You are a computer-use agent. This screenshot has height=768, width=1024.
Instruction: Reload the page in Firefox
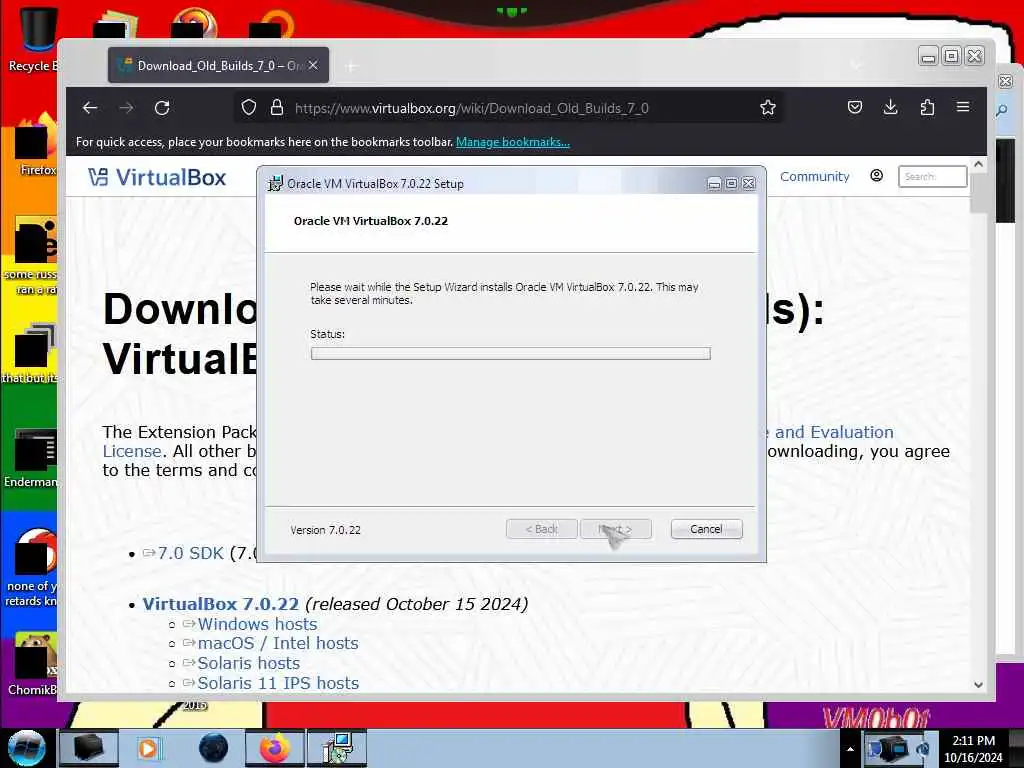162,108
